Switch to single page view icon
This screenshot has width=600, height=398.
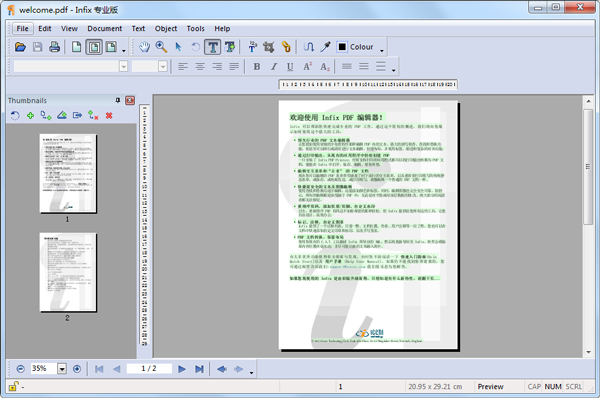pyautogui.click(x=77, y=47)
